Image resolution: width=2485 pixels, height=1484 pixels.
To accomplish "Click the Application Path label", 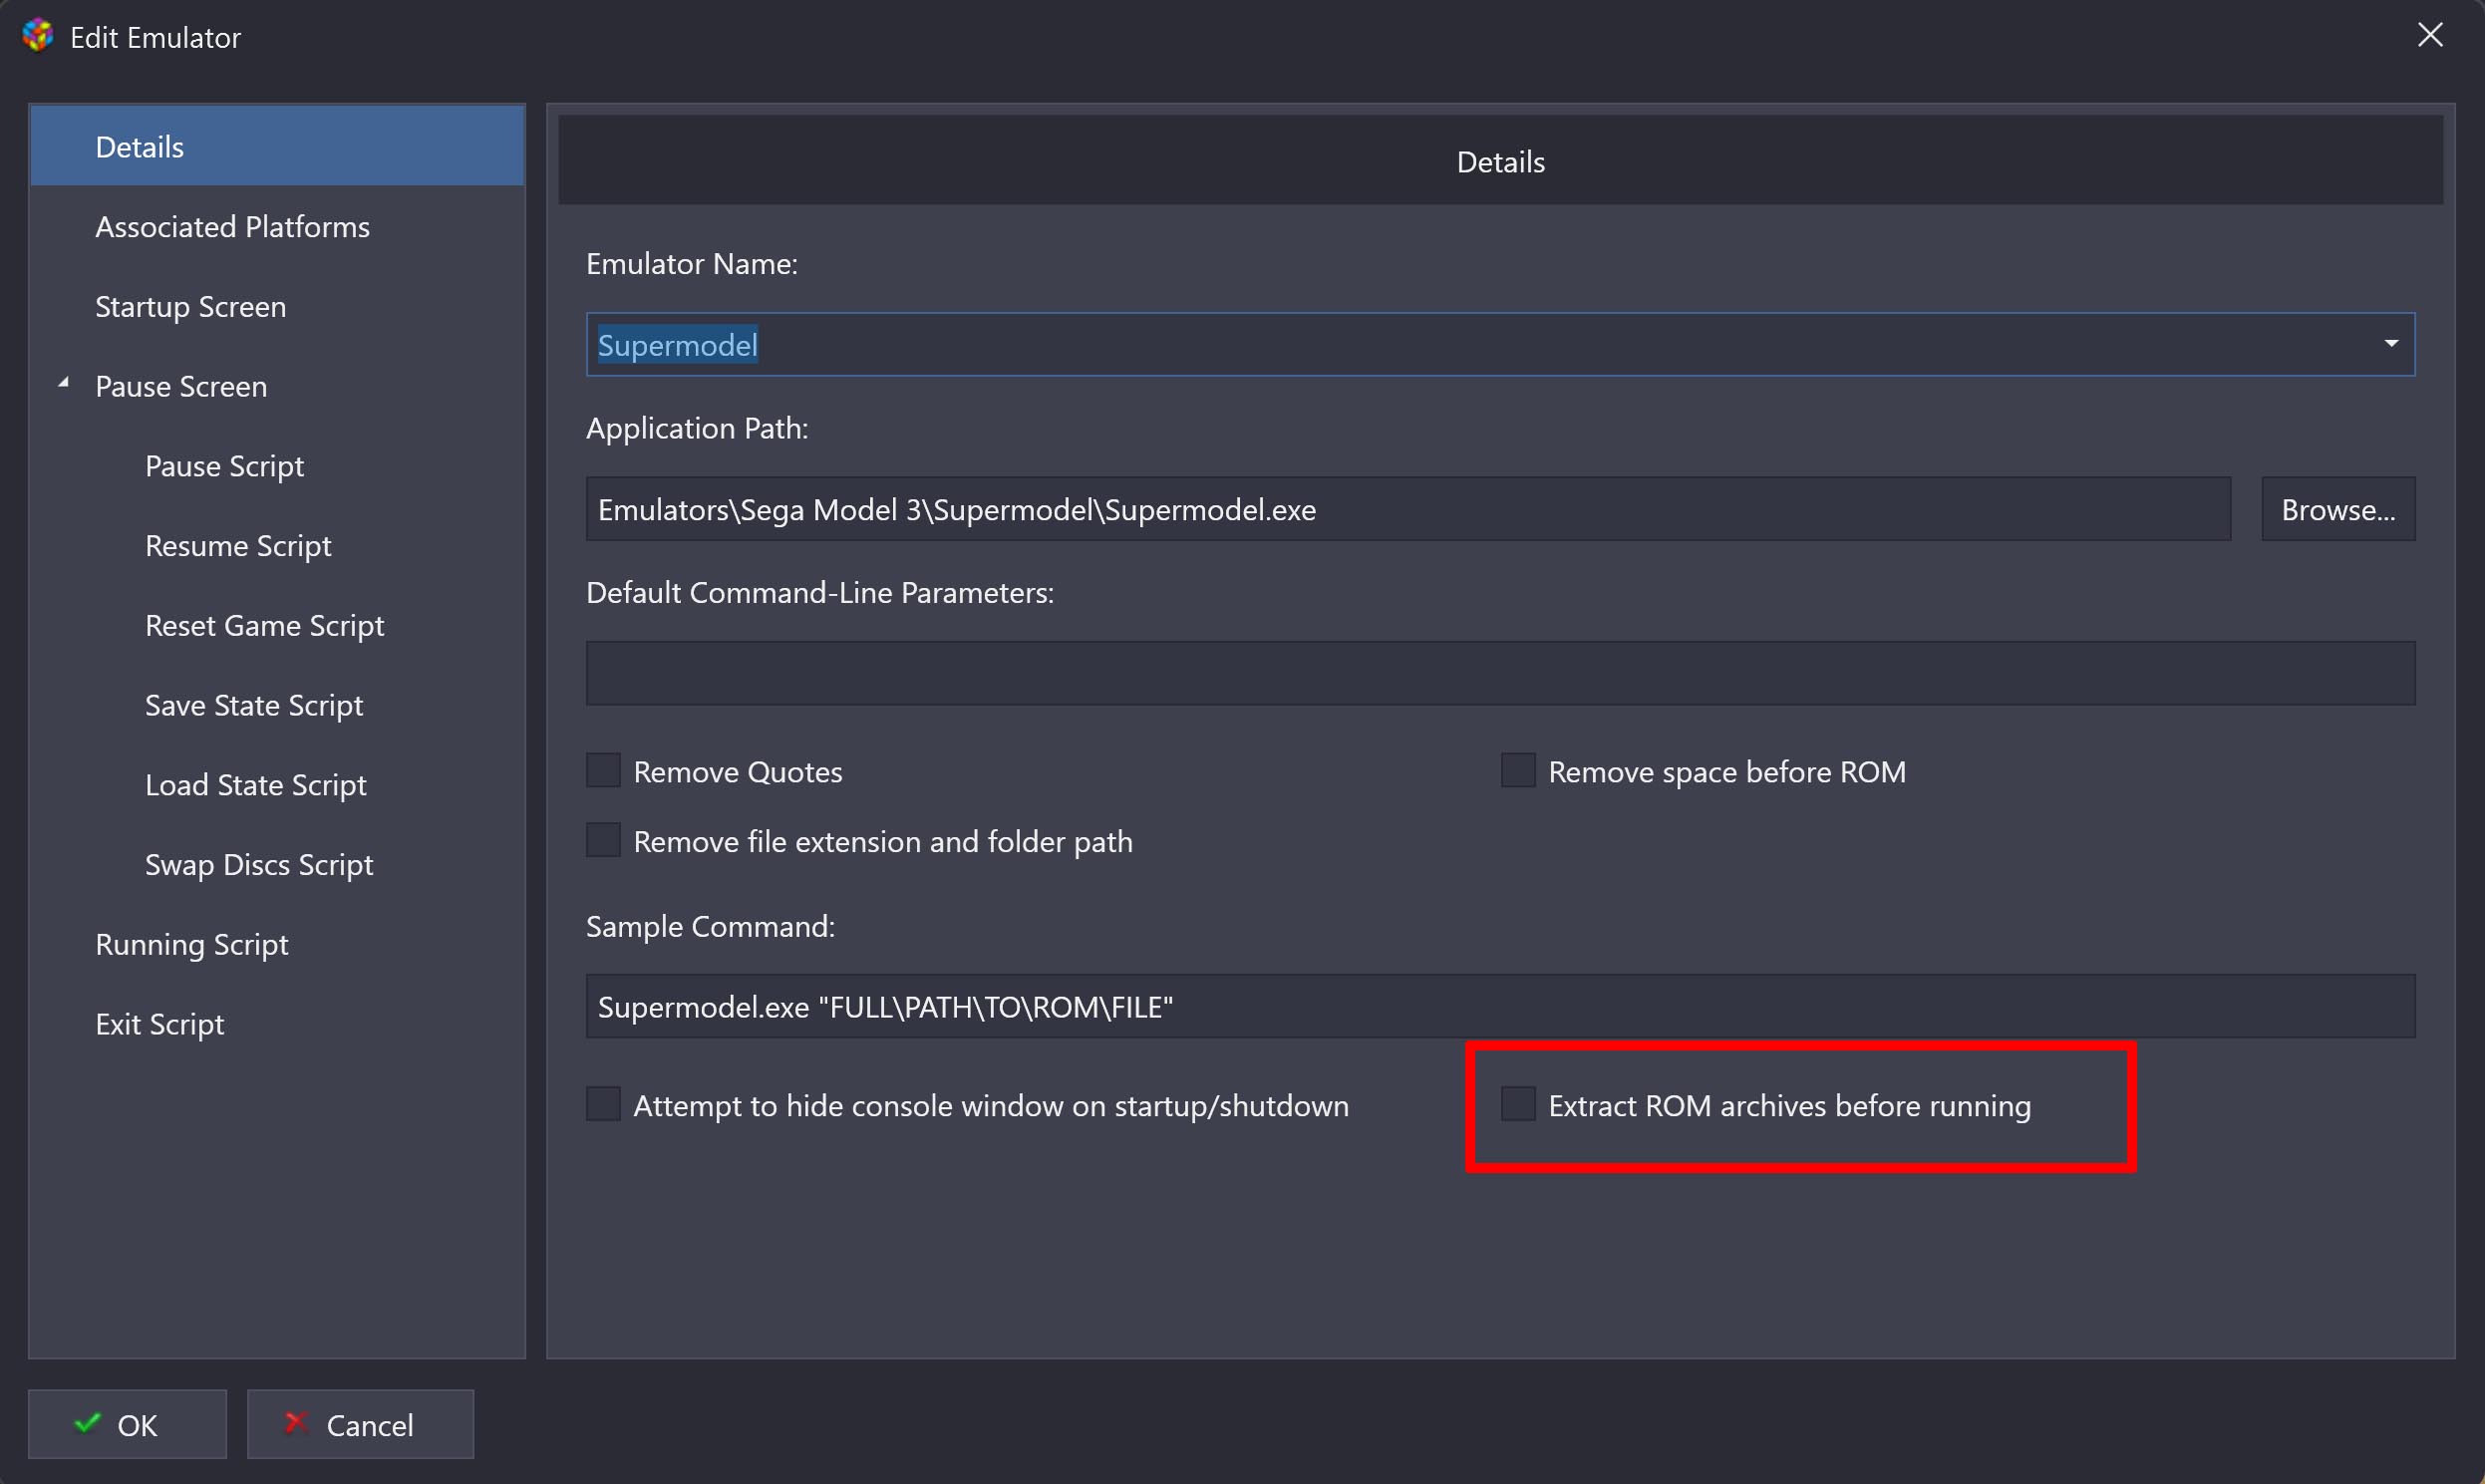I will point(697,428).
